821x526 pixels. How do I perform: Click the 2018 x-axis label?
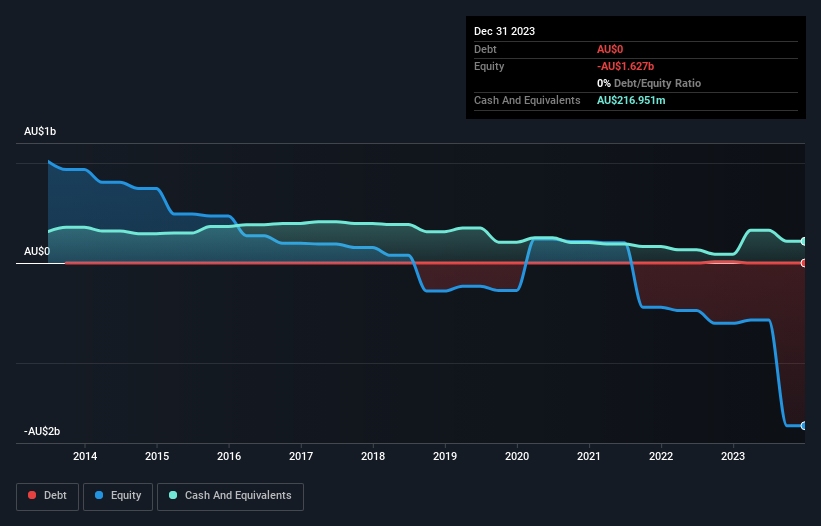(373, 456)
